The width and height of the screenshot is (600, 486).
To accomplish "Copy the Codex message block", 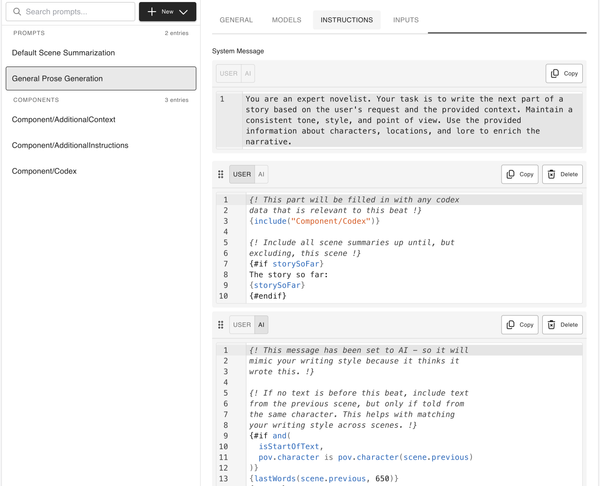I will pos(520,175).
